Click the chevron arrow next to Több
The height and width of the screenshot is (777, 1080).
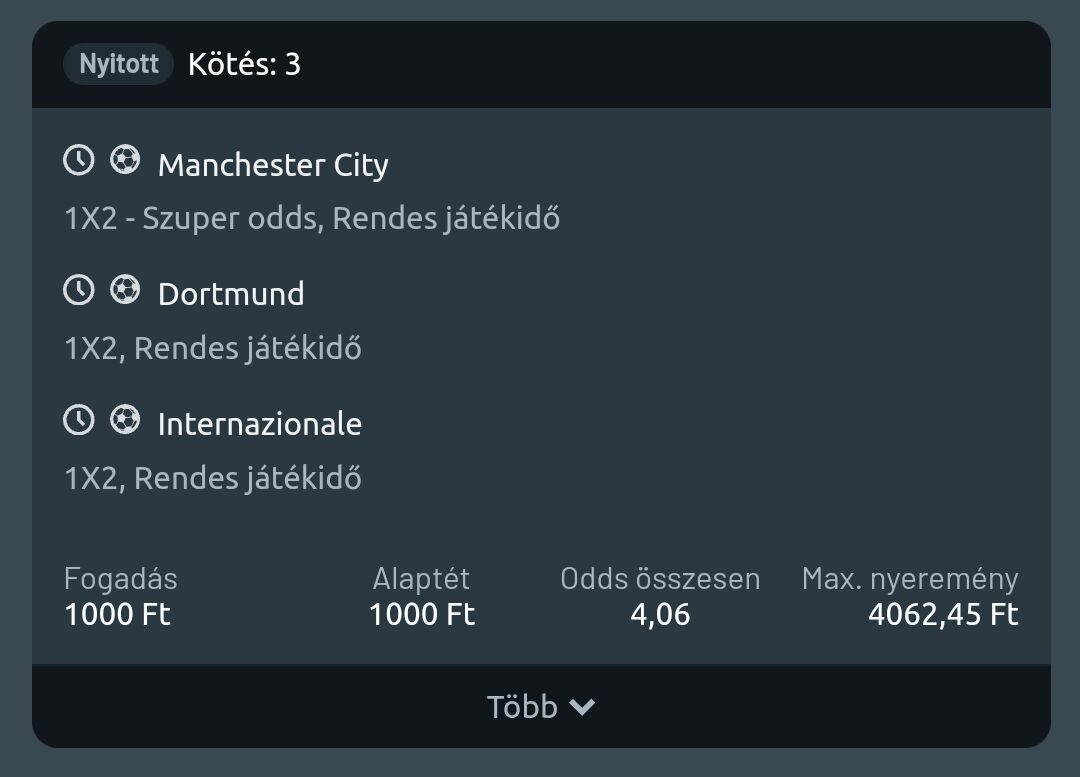tap(582, 707)
